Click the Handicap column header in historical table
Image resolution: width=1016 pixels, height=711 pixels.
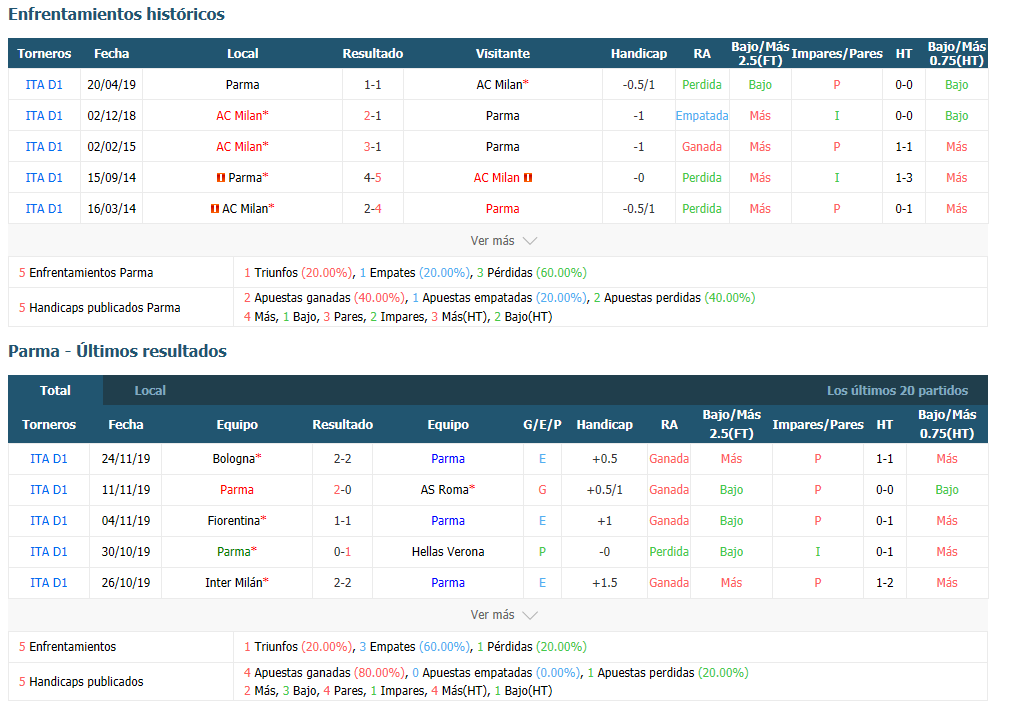pyautogui.click(x=639, y=54)
